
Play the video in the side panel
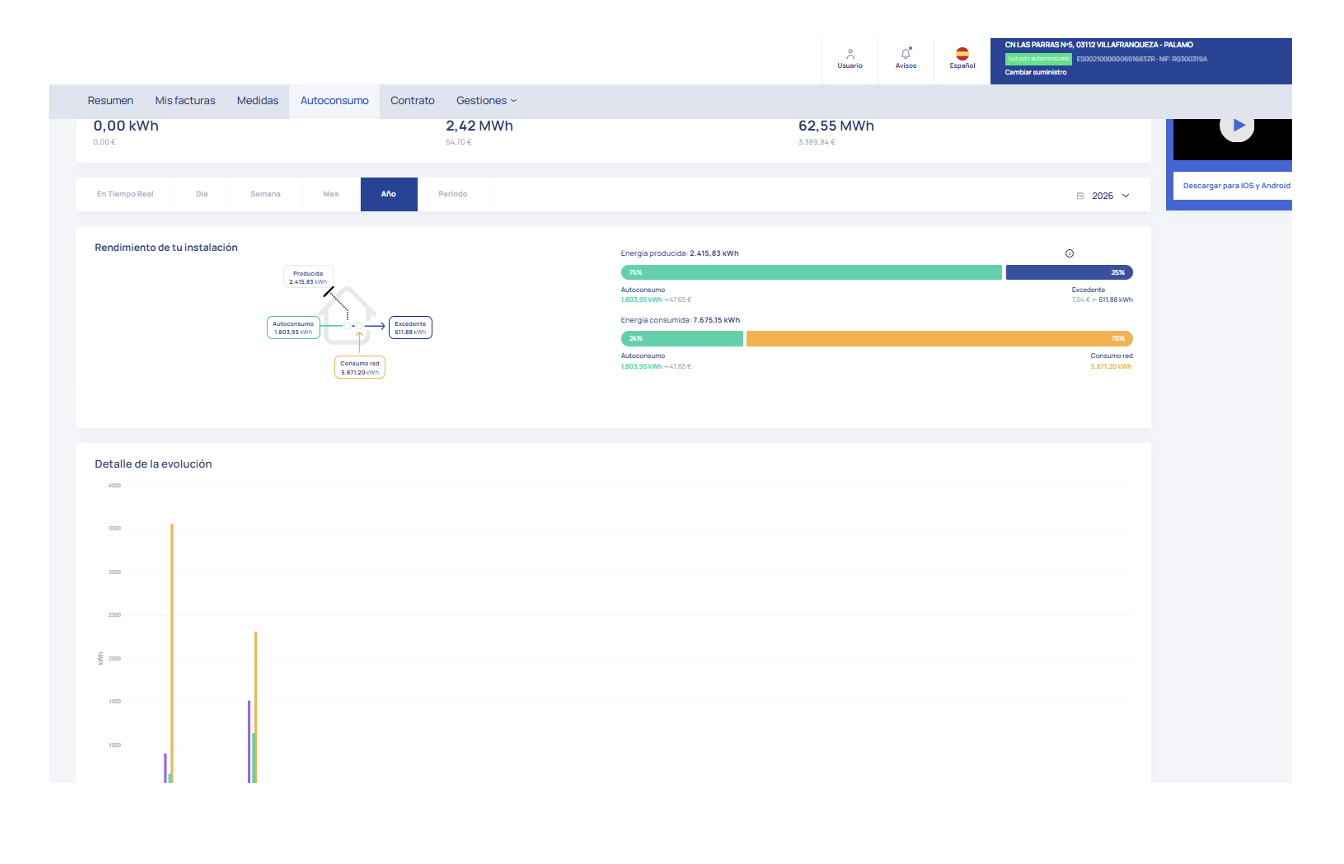1238,126
